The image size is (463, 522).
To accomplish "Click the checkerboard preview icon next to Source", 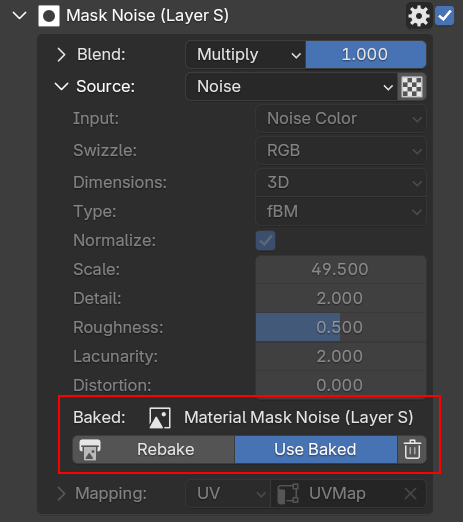I will tap(412, 87).
